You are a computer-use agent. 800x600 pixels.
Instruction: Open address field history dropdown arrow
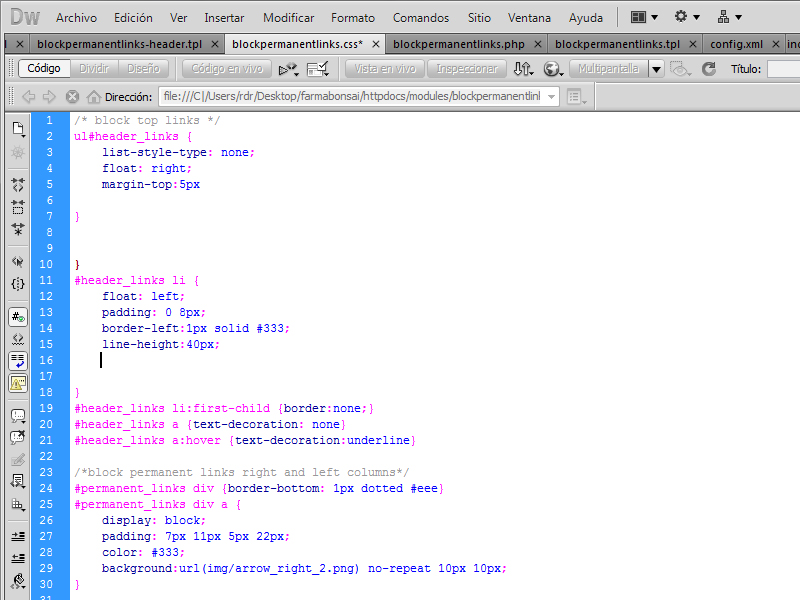(551, 96)
